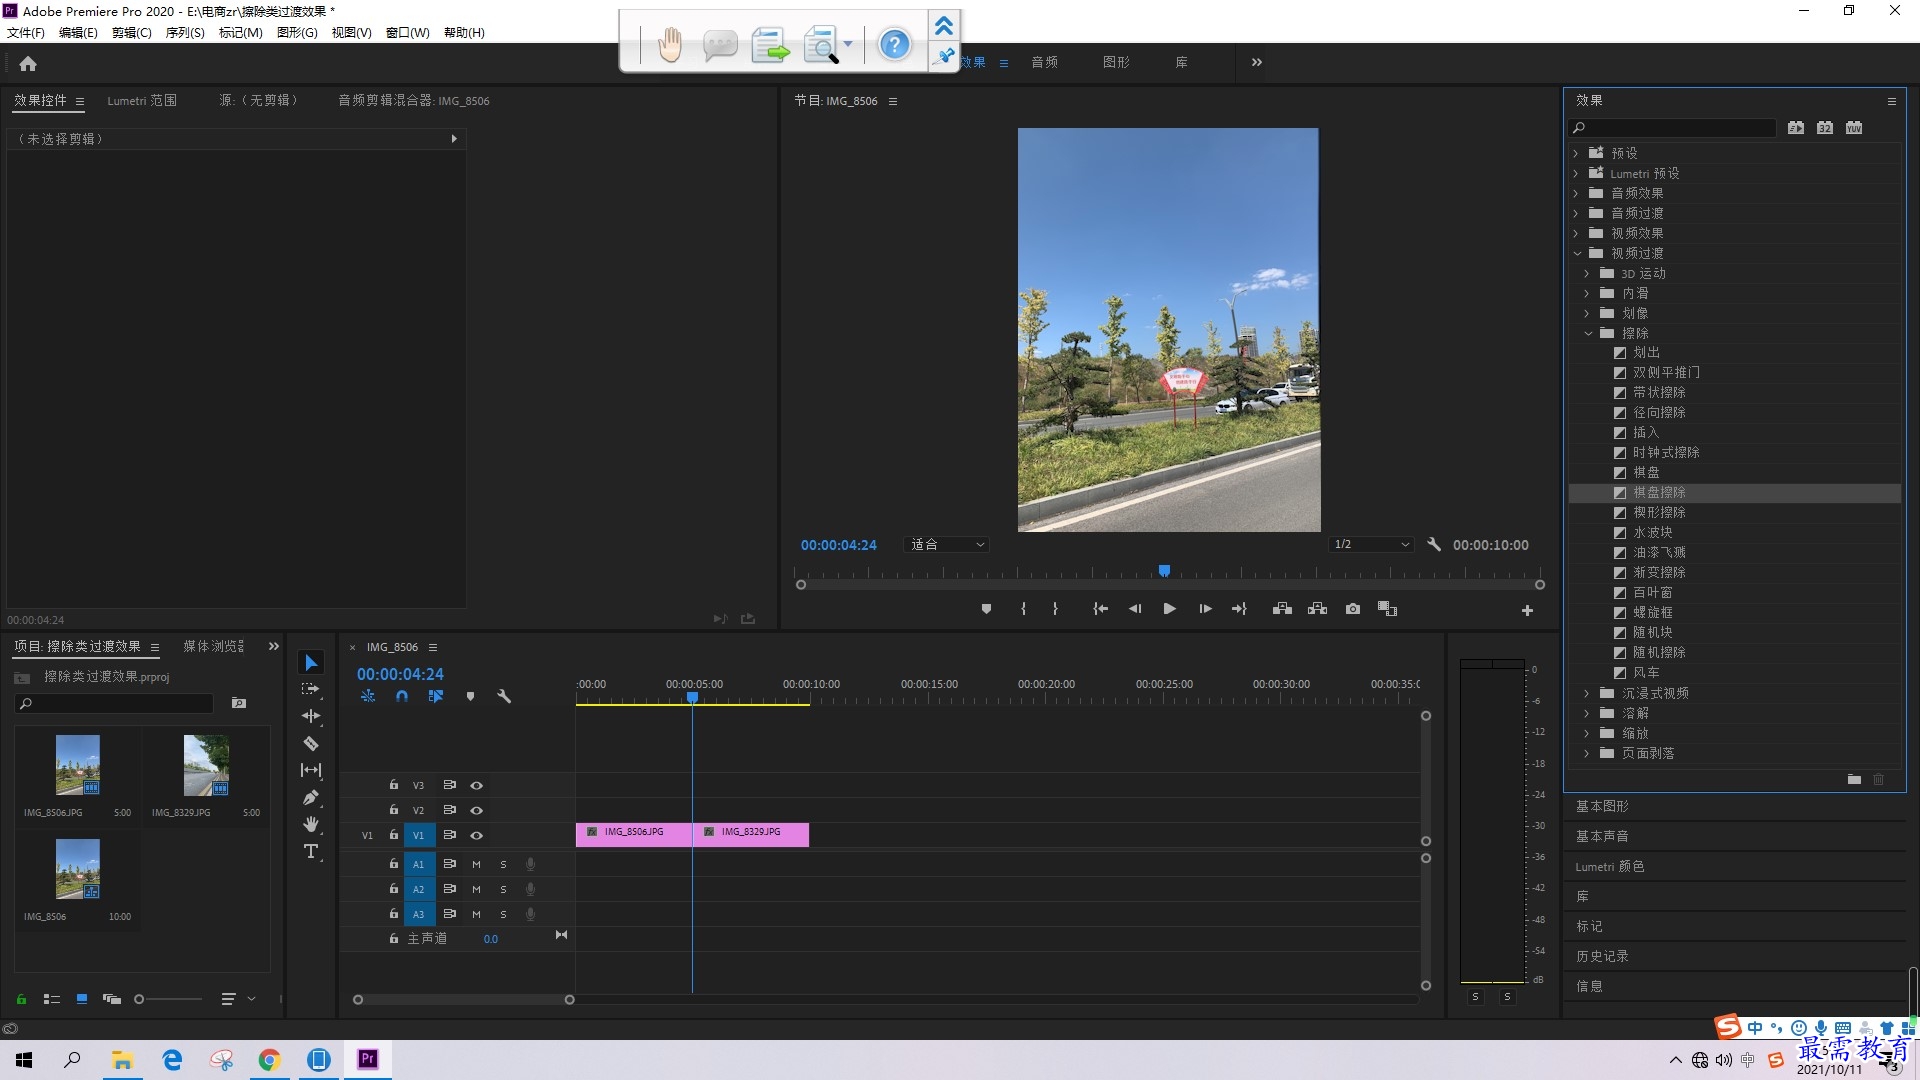Select the Razor tool
This screenshot has height=1080, width=1920.
pos(311,743)
